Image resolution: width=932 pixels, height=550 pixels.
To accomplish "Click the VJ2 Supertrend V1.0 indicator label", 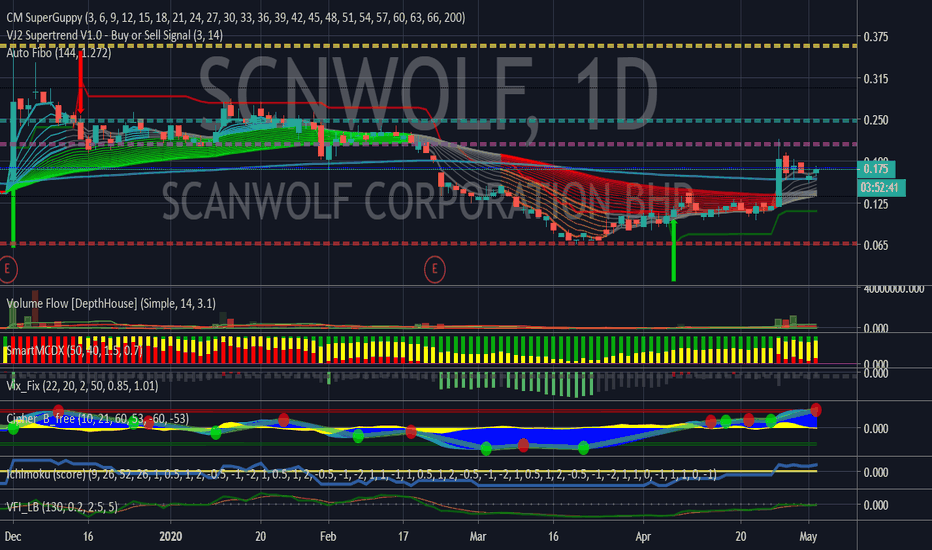I will [x=115, y=35].
